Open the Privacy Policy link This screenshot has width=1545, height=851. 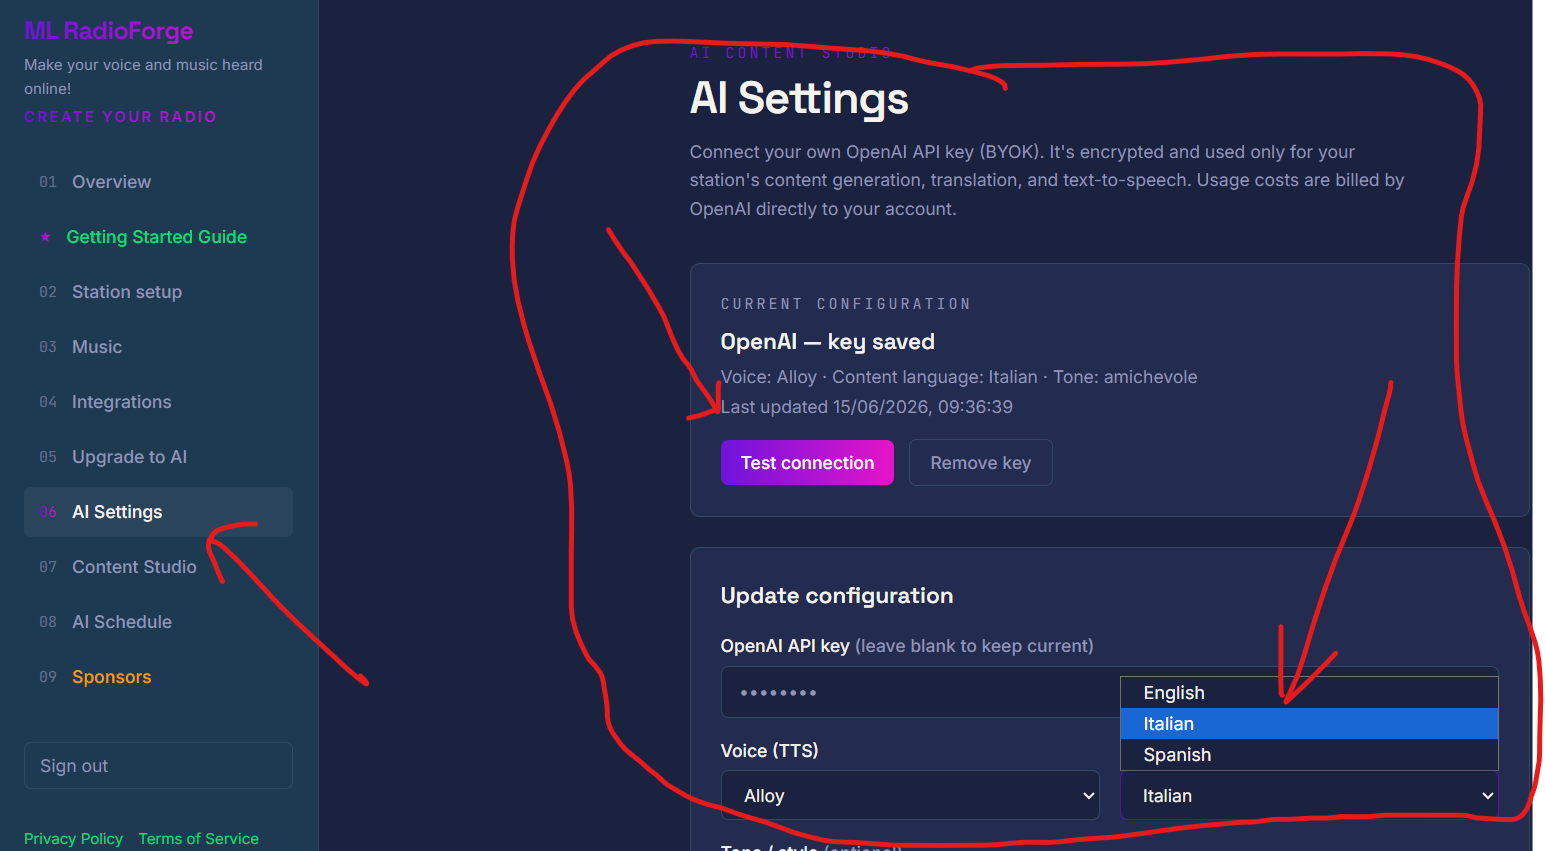(x=73, y=839)
